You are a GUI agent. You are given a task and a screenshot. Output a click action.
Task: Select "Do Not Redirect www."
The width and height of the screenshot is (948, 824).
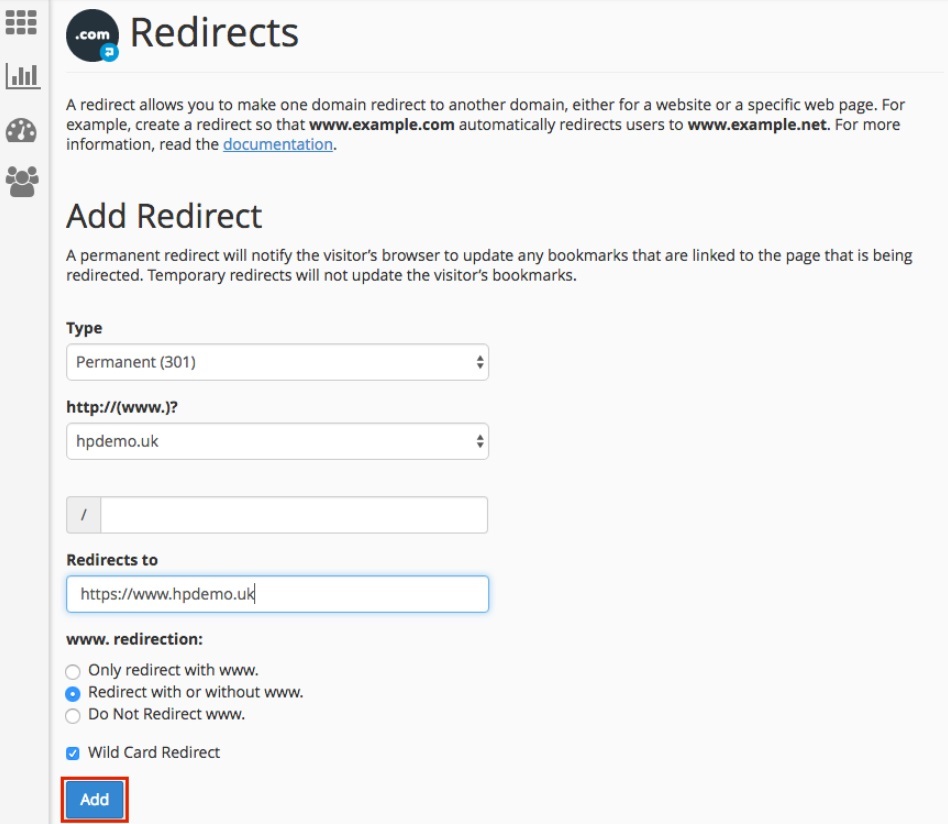[71, 713]
